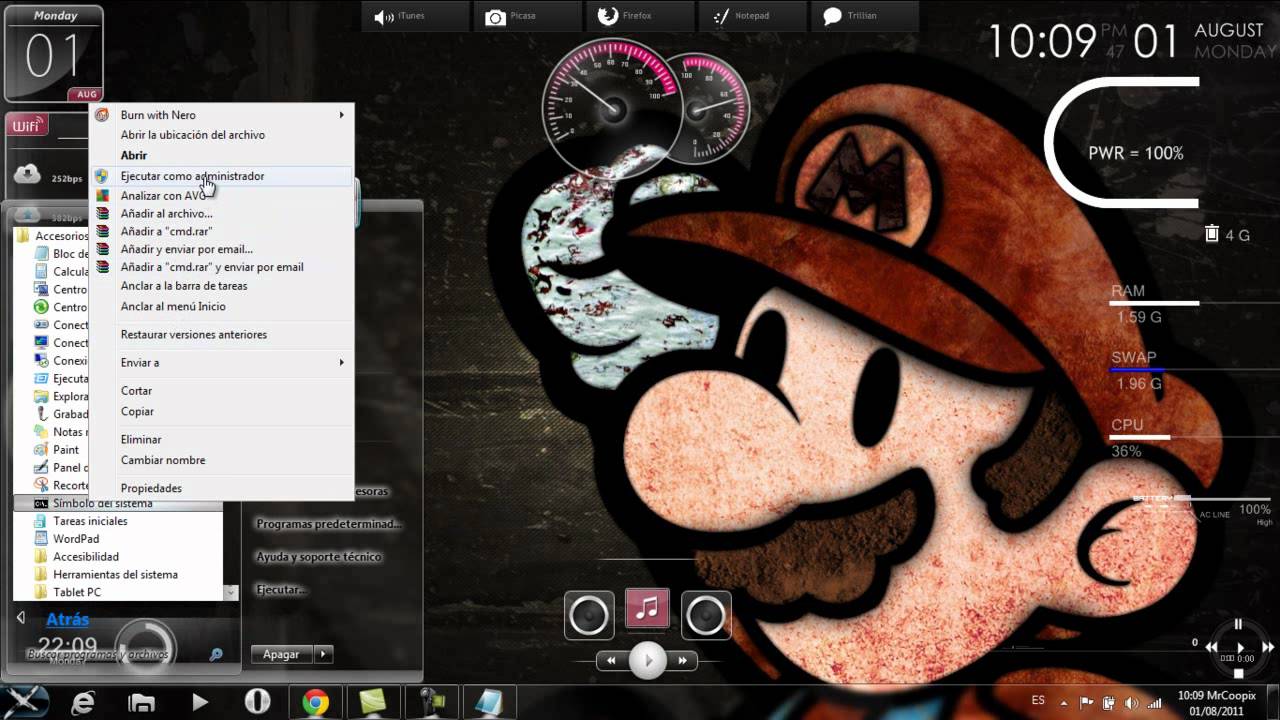Click the Start orb button
The image size is (1280, 720).
(27, 702)
